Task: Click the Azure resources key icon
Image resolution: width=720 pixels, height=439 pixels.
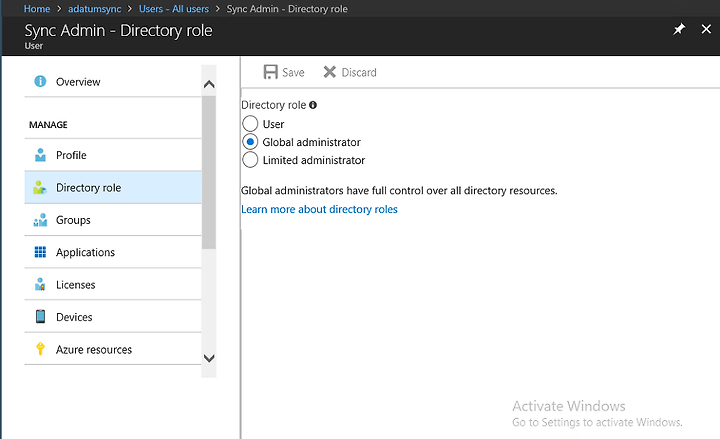Action: coord(40,349)
